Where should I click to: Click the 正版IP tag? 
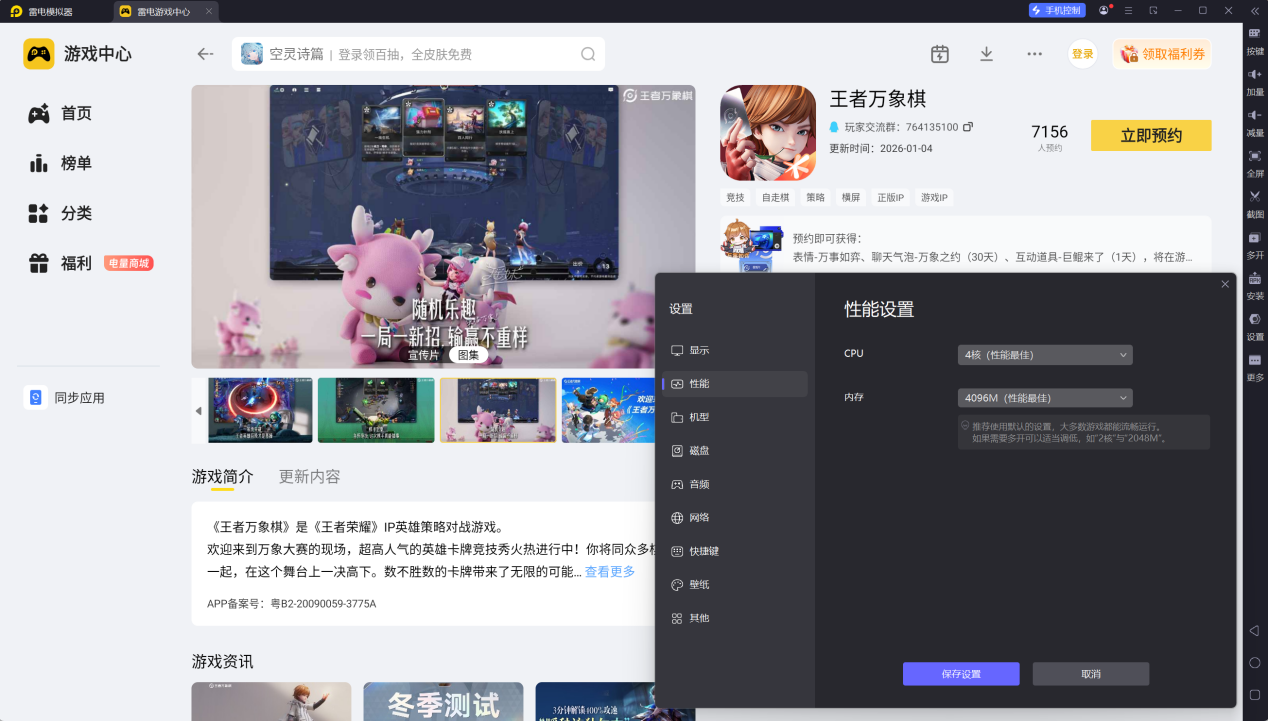coord(890,198)
